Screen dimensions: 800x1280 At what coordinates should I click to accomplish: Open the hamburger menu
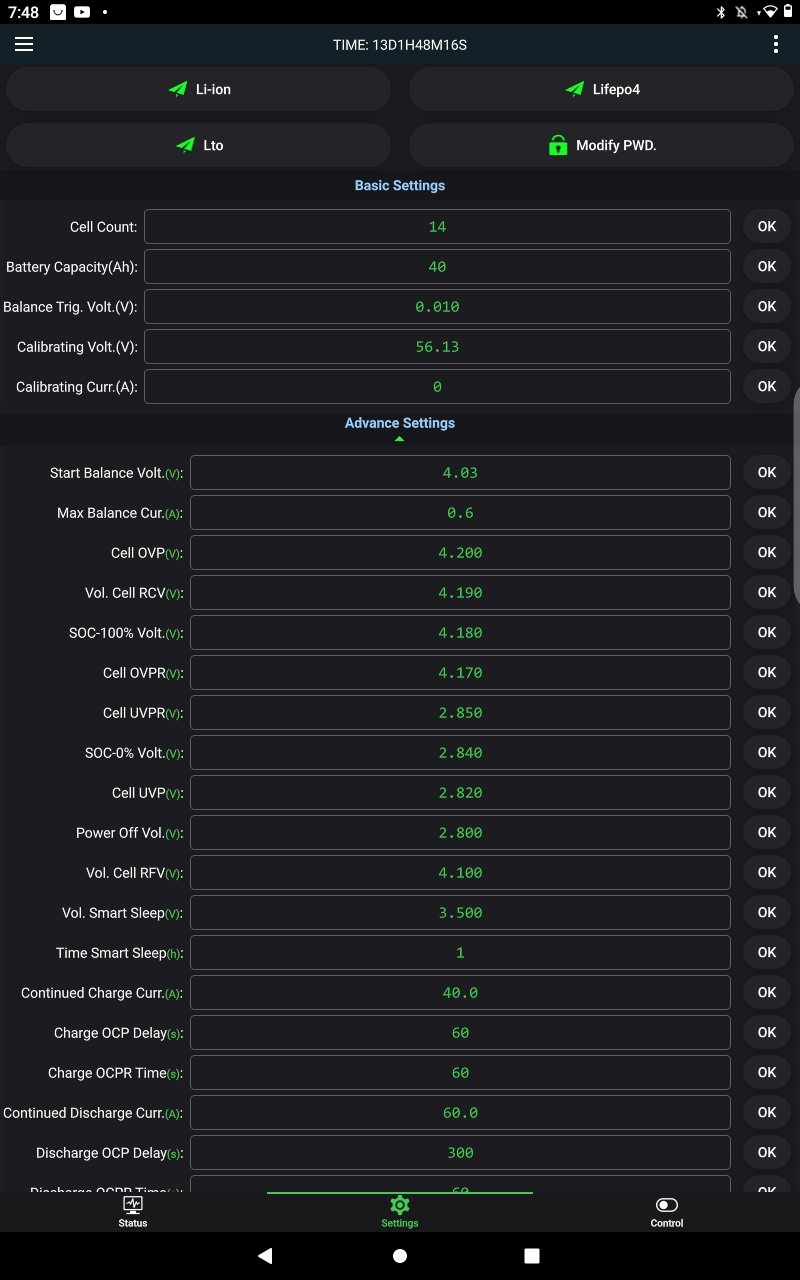tap(24, 44)
